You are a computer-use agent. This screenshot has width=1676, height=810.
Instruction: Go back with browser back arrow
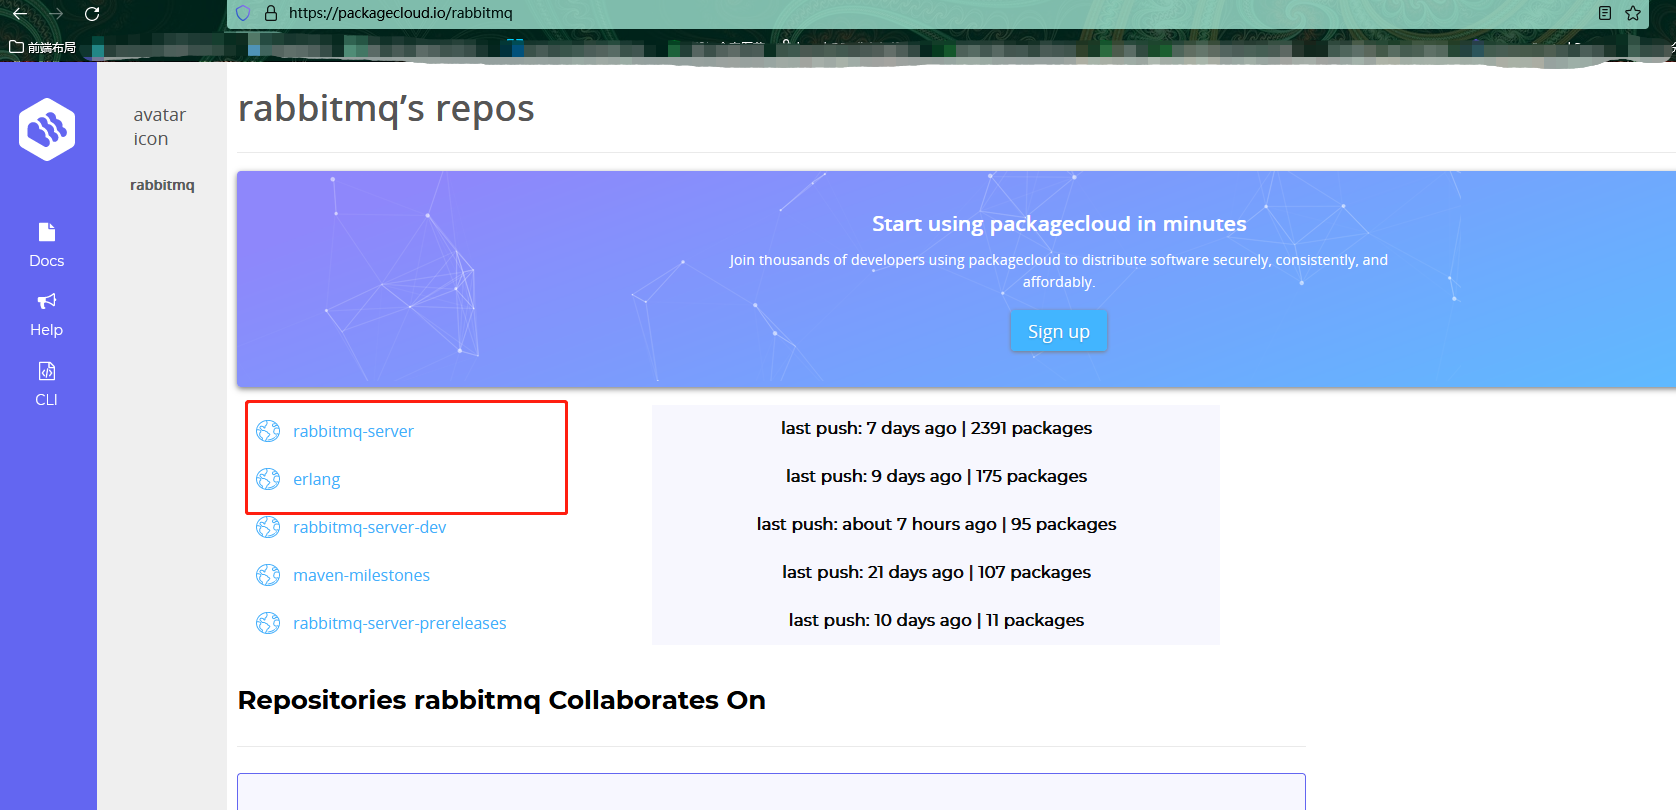[20, 13]
